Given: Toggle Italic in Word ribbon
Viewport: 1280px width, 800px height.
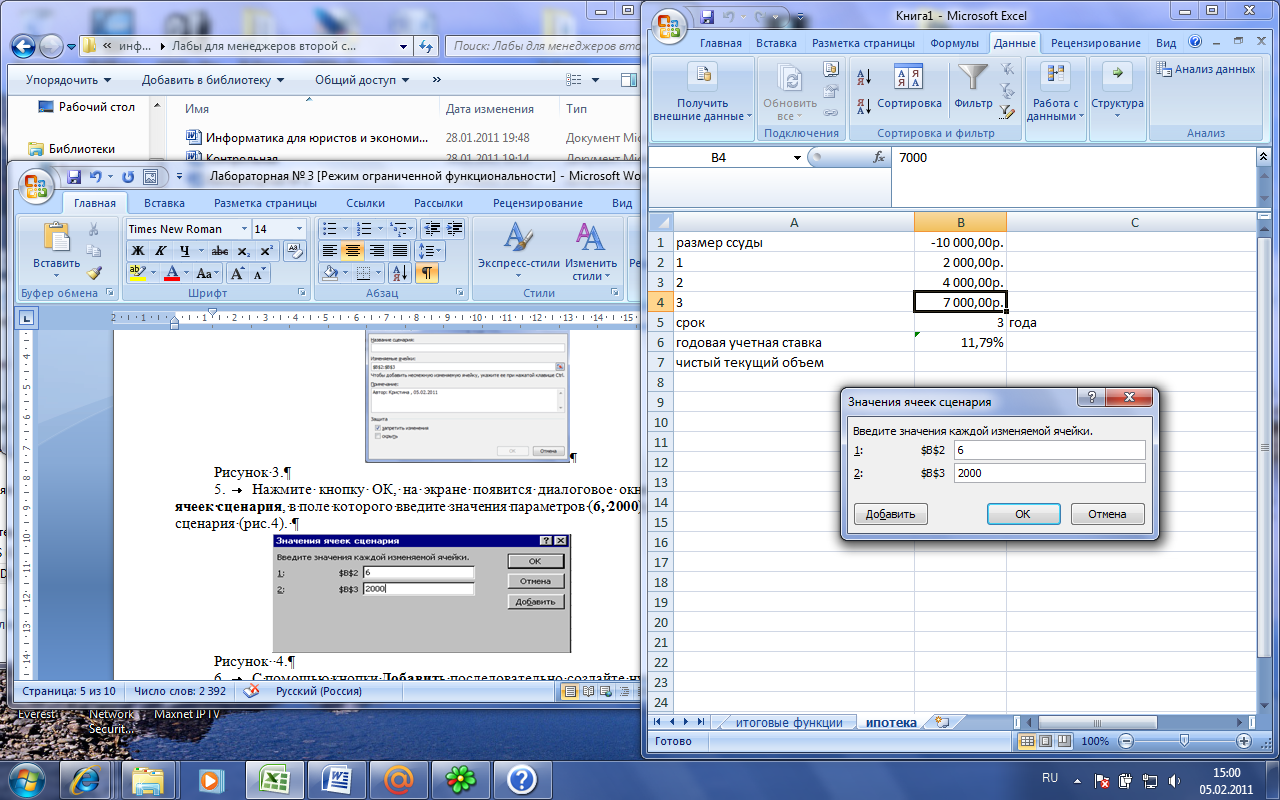Looking at the screenshot, I should pos(160,251).
